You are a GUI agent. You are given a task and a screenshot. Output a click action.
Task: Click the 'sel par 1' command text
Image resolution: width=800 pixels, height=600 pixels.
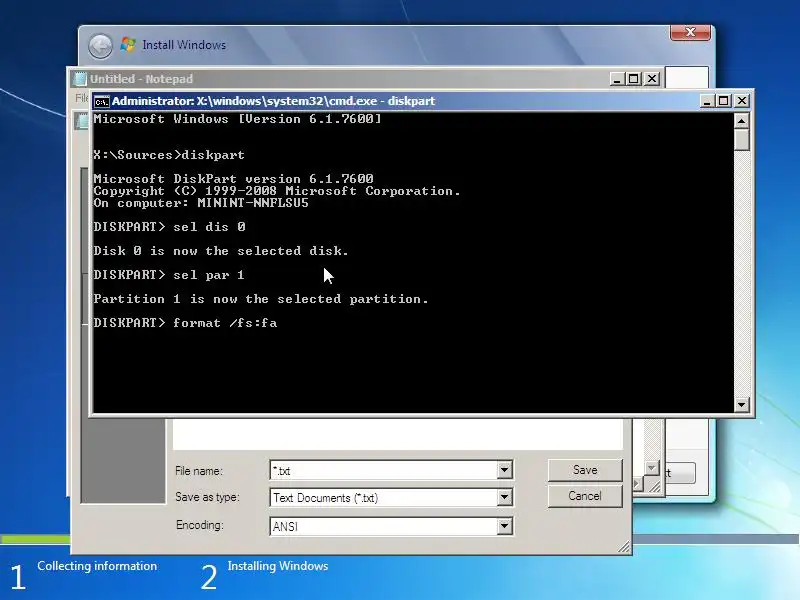(x=209, y=275)
